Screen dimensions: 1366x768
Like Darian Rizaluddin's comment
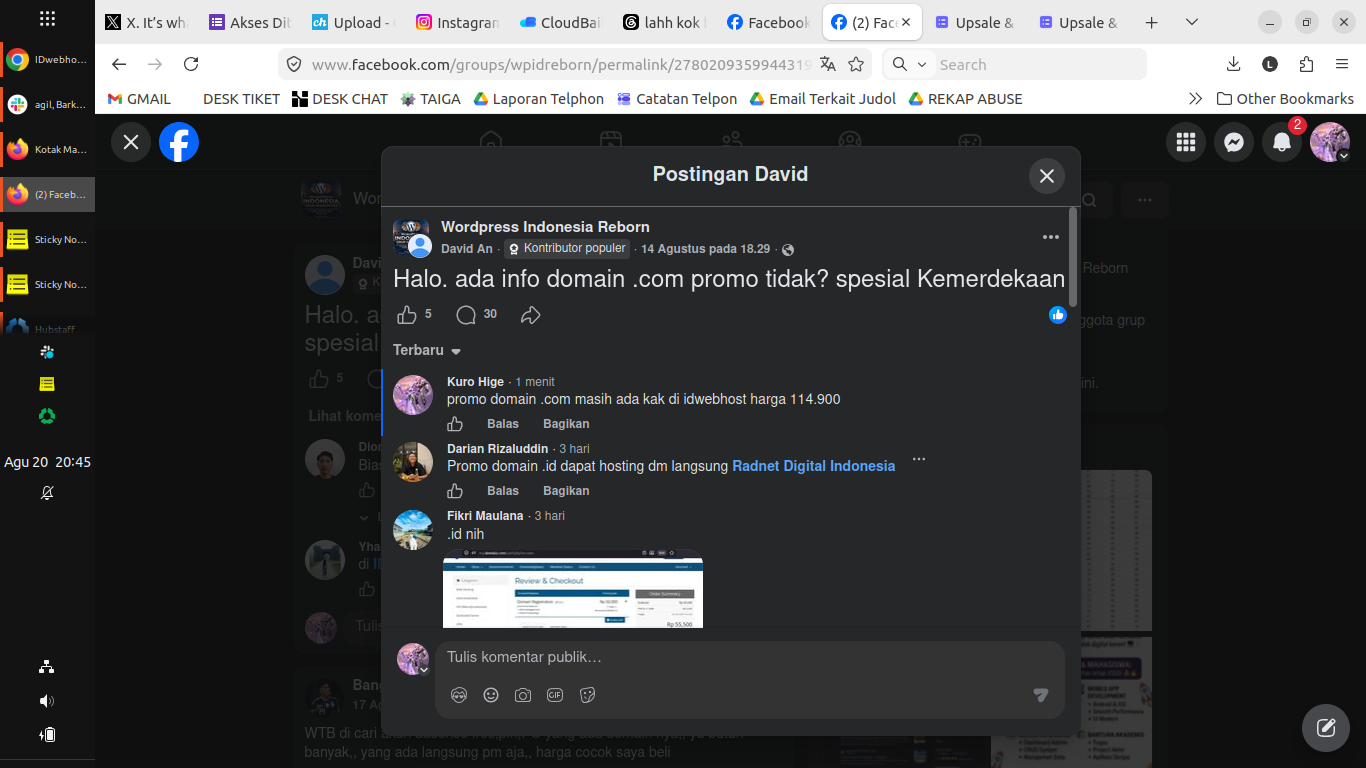coord(455,491)
